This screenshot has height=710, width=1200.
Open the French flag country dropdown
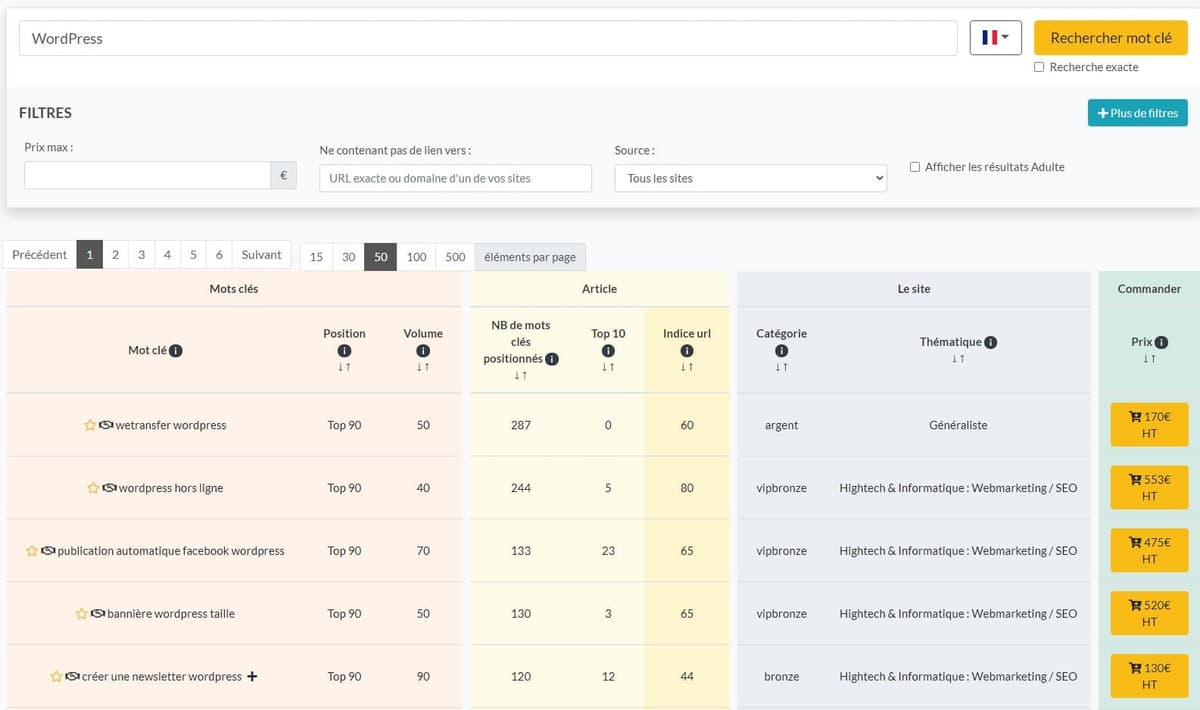pos(995,38)
